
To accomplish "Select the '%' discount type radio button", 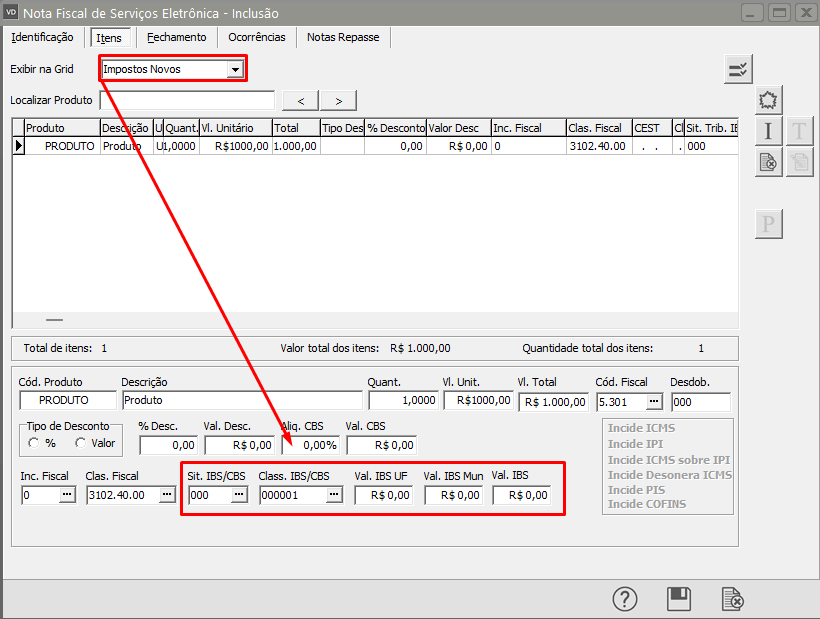I will (34, 443).
